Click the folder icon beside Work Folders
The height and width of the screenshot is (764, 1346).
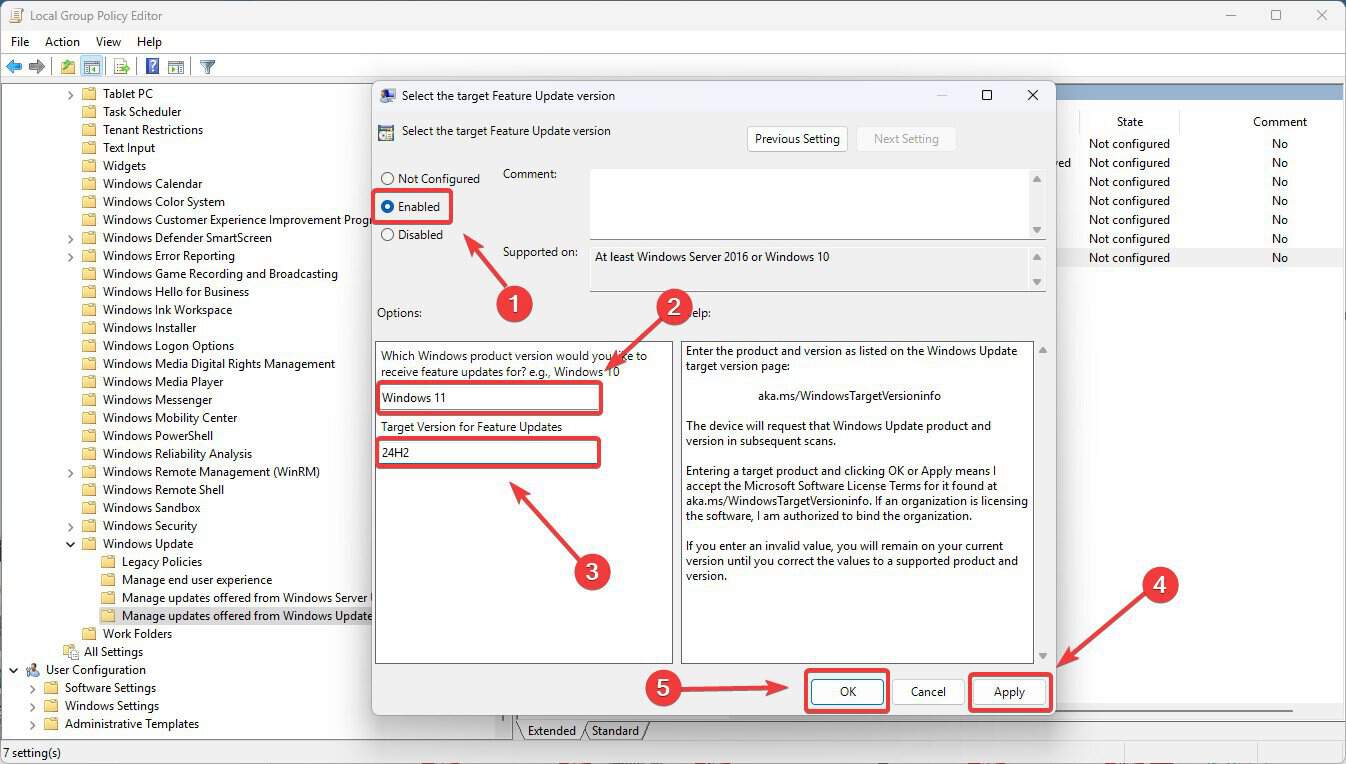click(x=89, y=634)
